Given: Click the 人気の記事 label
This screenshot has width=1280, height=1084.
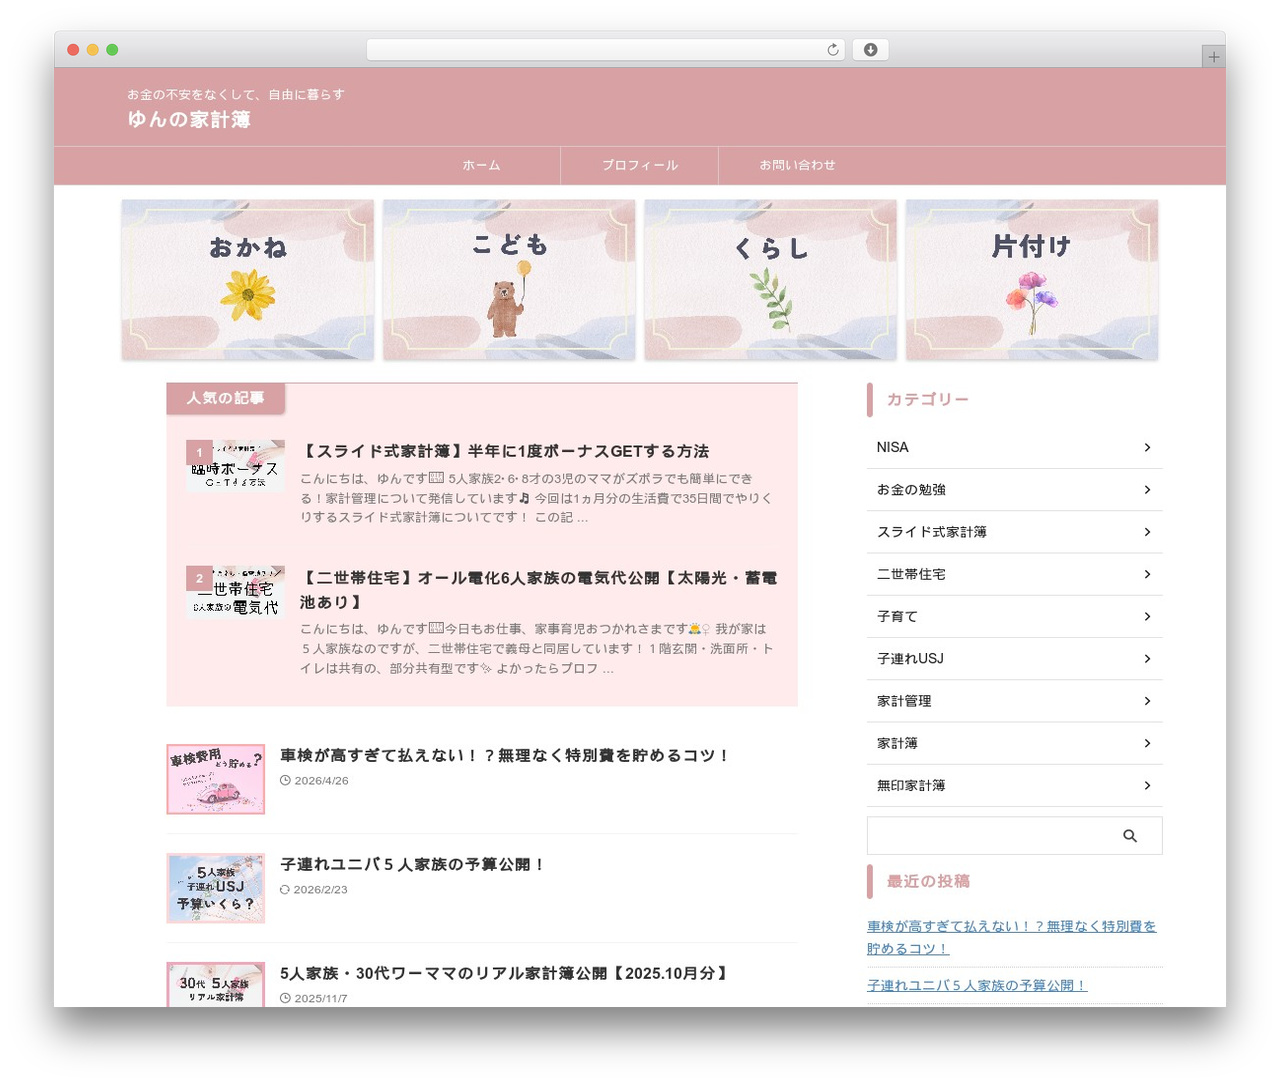Looking at the screenshot, I should [x=225, y=398].
